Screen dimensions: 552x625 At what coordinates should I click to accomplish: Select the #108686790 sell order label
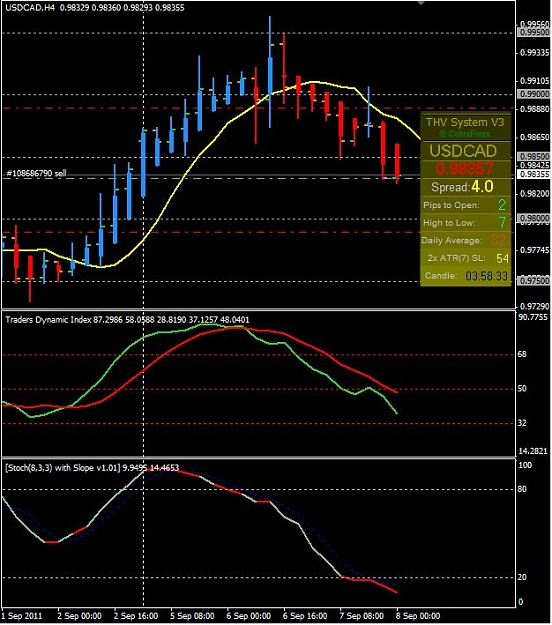coord(36,173)
